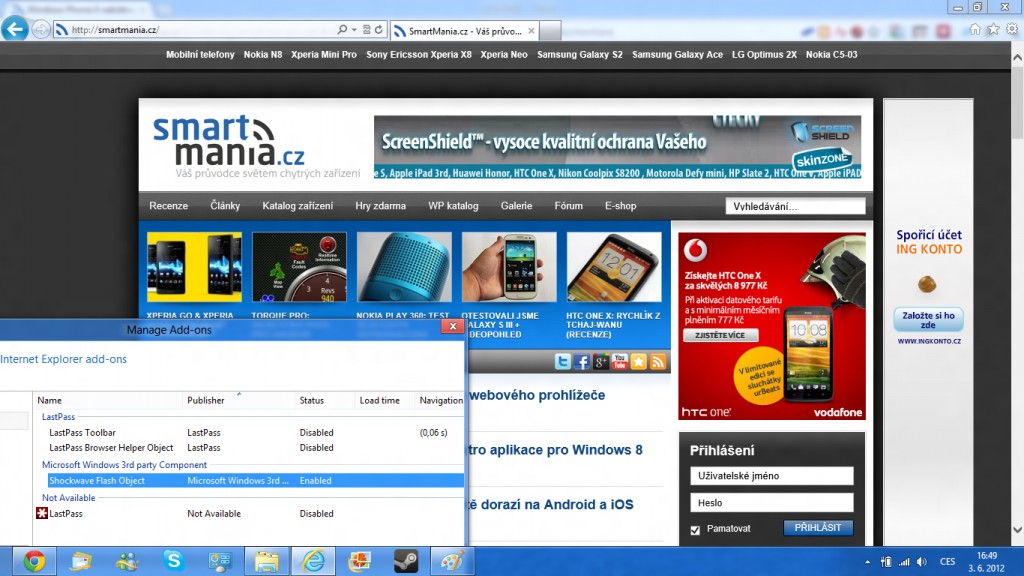
Task: Open the WP katalog menu item
Action: tap(453, 206)
